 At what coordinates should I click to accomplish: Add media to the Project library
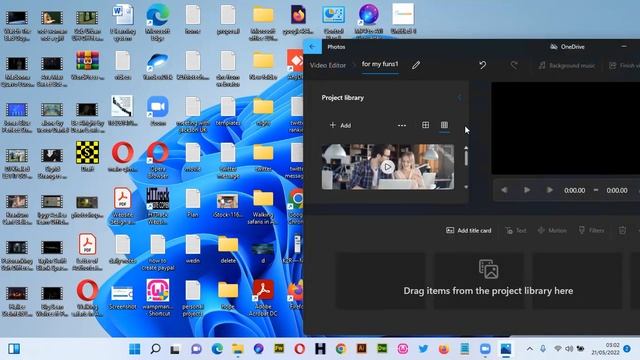pyautogui.click(x=340, y=125)
